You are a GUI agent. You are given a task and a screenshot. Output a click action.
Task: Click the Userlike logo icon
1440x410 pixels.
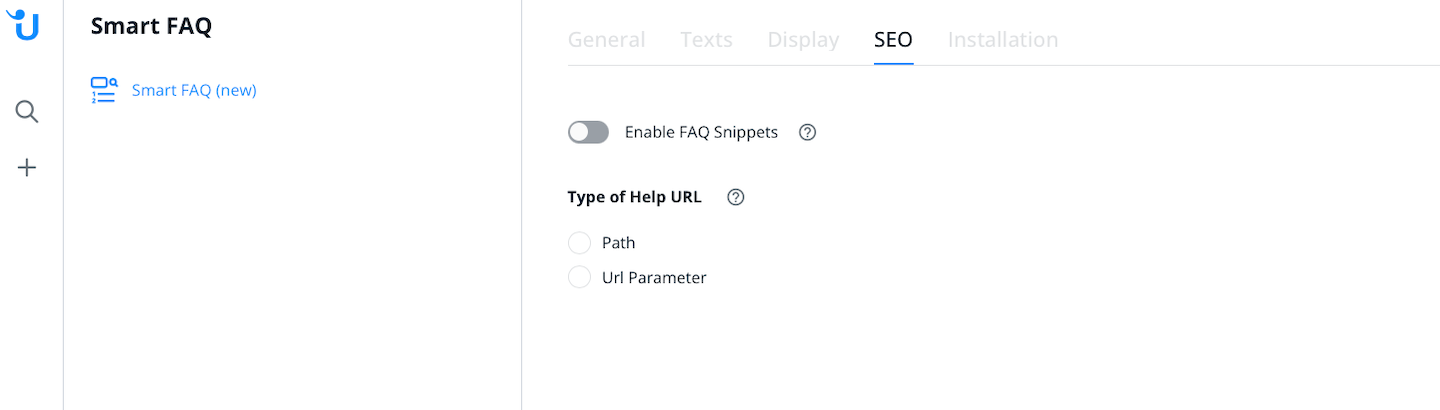coord(24,25)
